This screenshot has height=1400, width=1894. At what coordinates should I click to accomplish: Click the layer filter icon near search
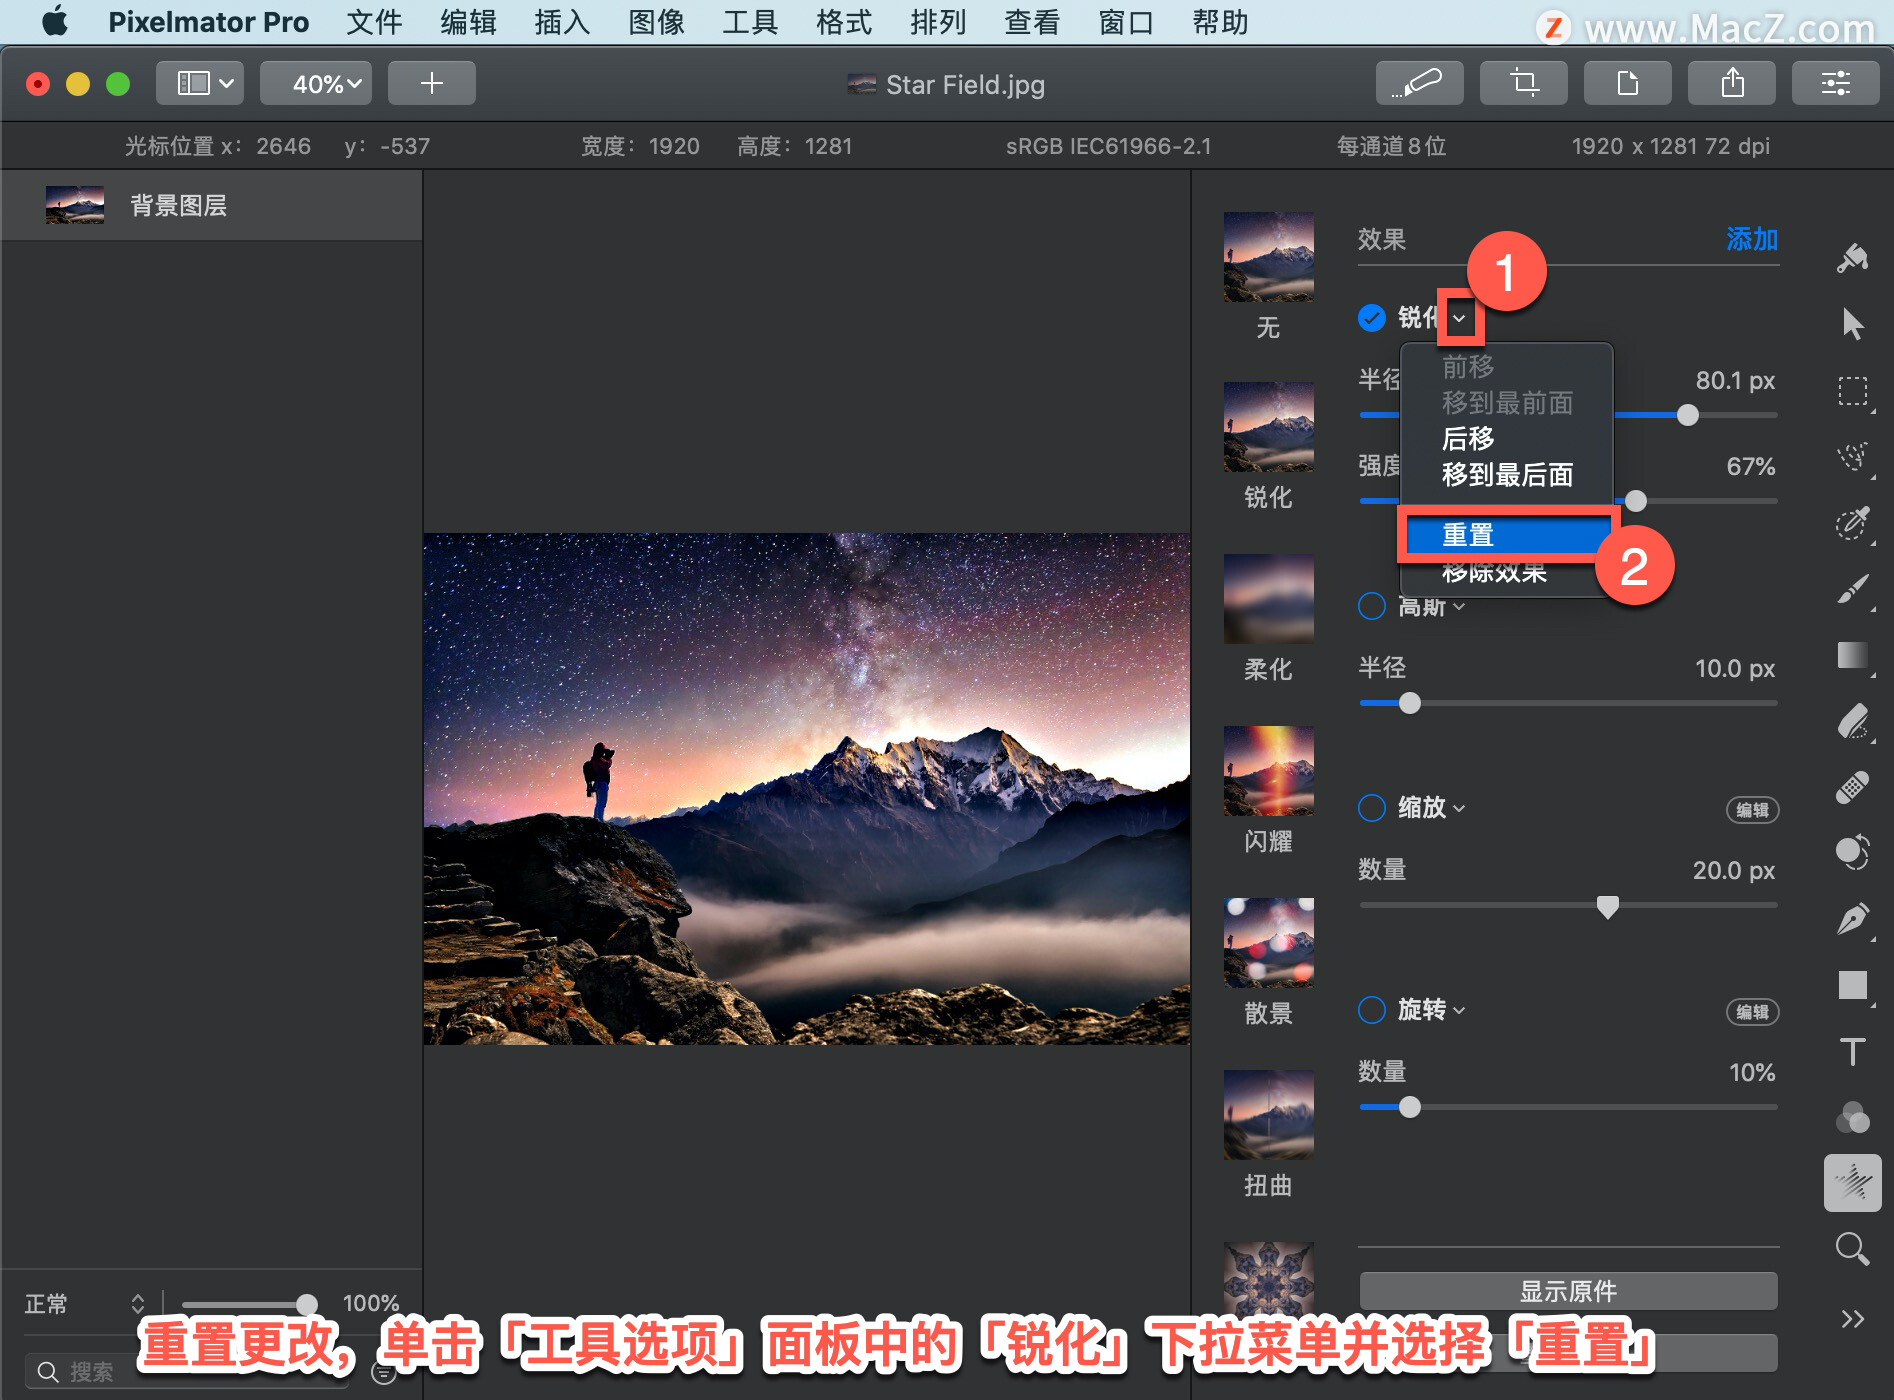384,1372
